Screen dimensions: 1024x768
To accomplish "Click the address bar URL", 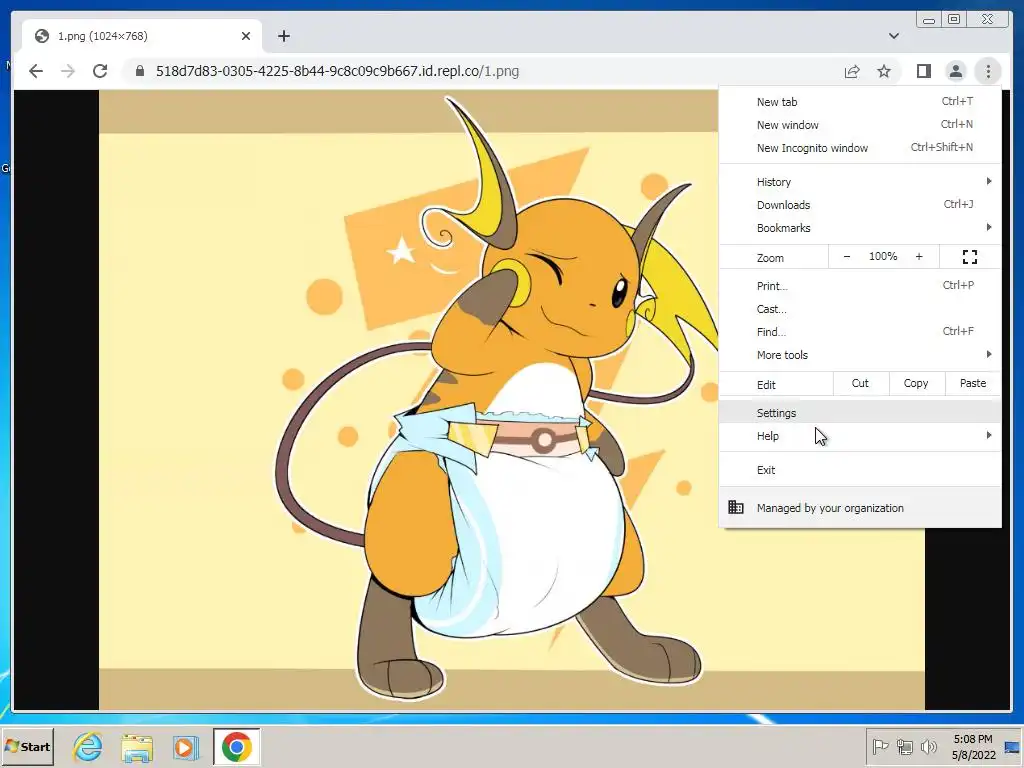I will pos(337,71).
